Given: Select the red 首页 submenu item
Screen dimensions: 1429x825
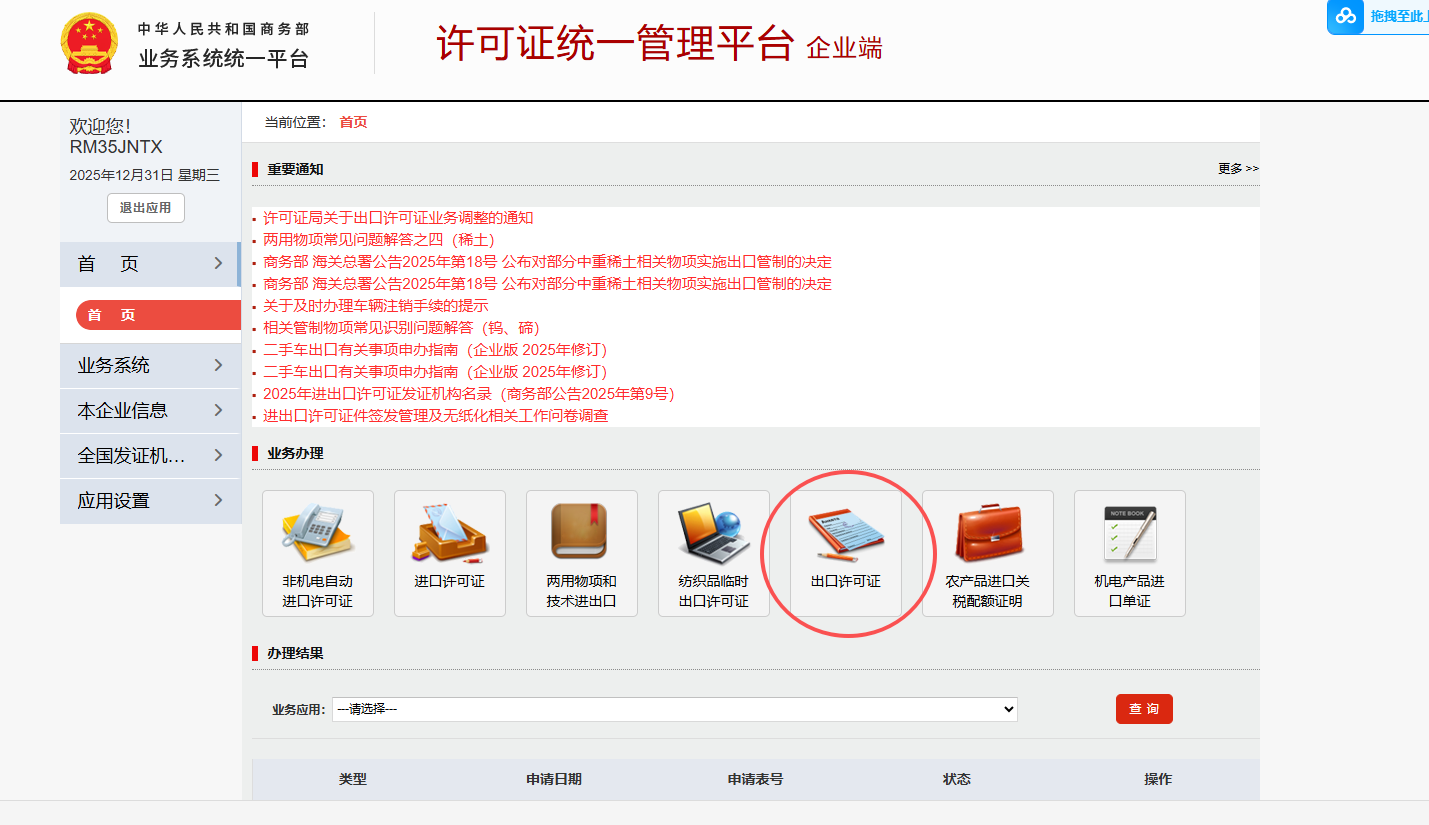Looking at the screenshot, I should point(157,315).
